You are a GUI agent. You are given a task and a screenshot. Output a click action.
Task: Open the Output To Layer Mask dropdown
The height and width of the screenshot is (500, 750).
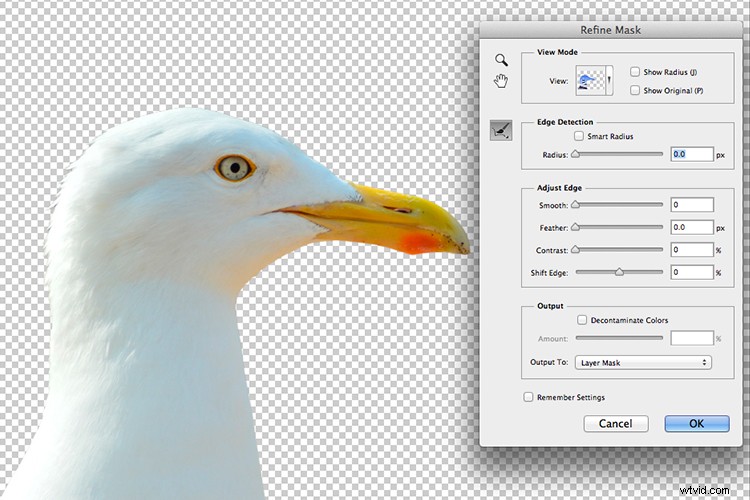point(643,363)
